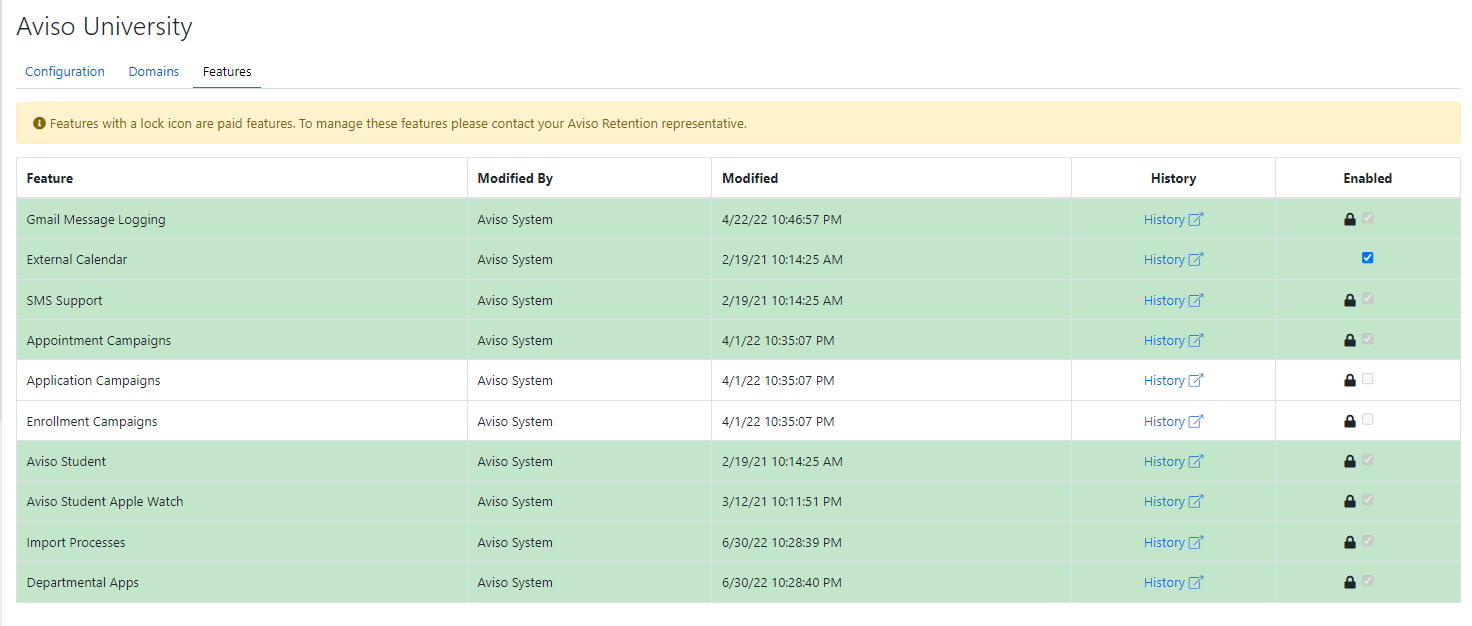
Task: Click the lock icon in Import Processes row
Action: pyautogui.click(x=1350, y=542)
